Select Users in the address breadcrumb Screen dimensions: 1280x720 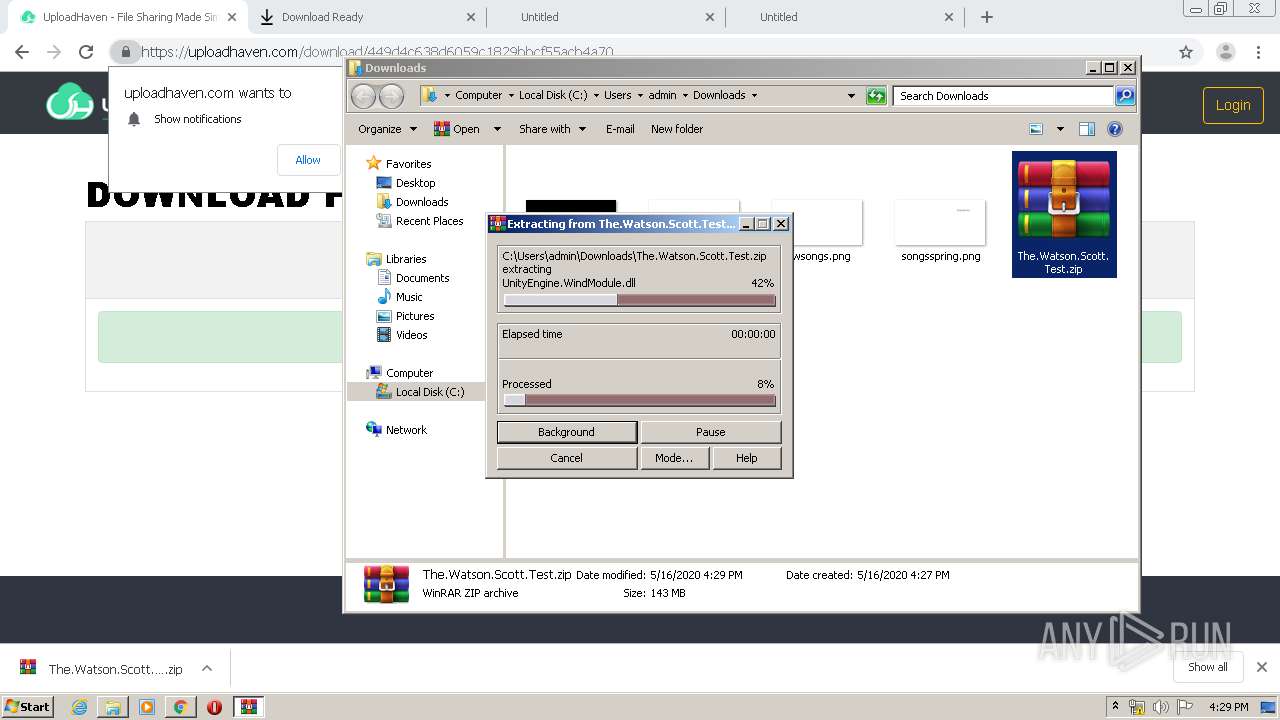click(617, 95)
